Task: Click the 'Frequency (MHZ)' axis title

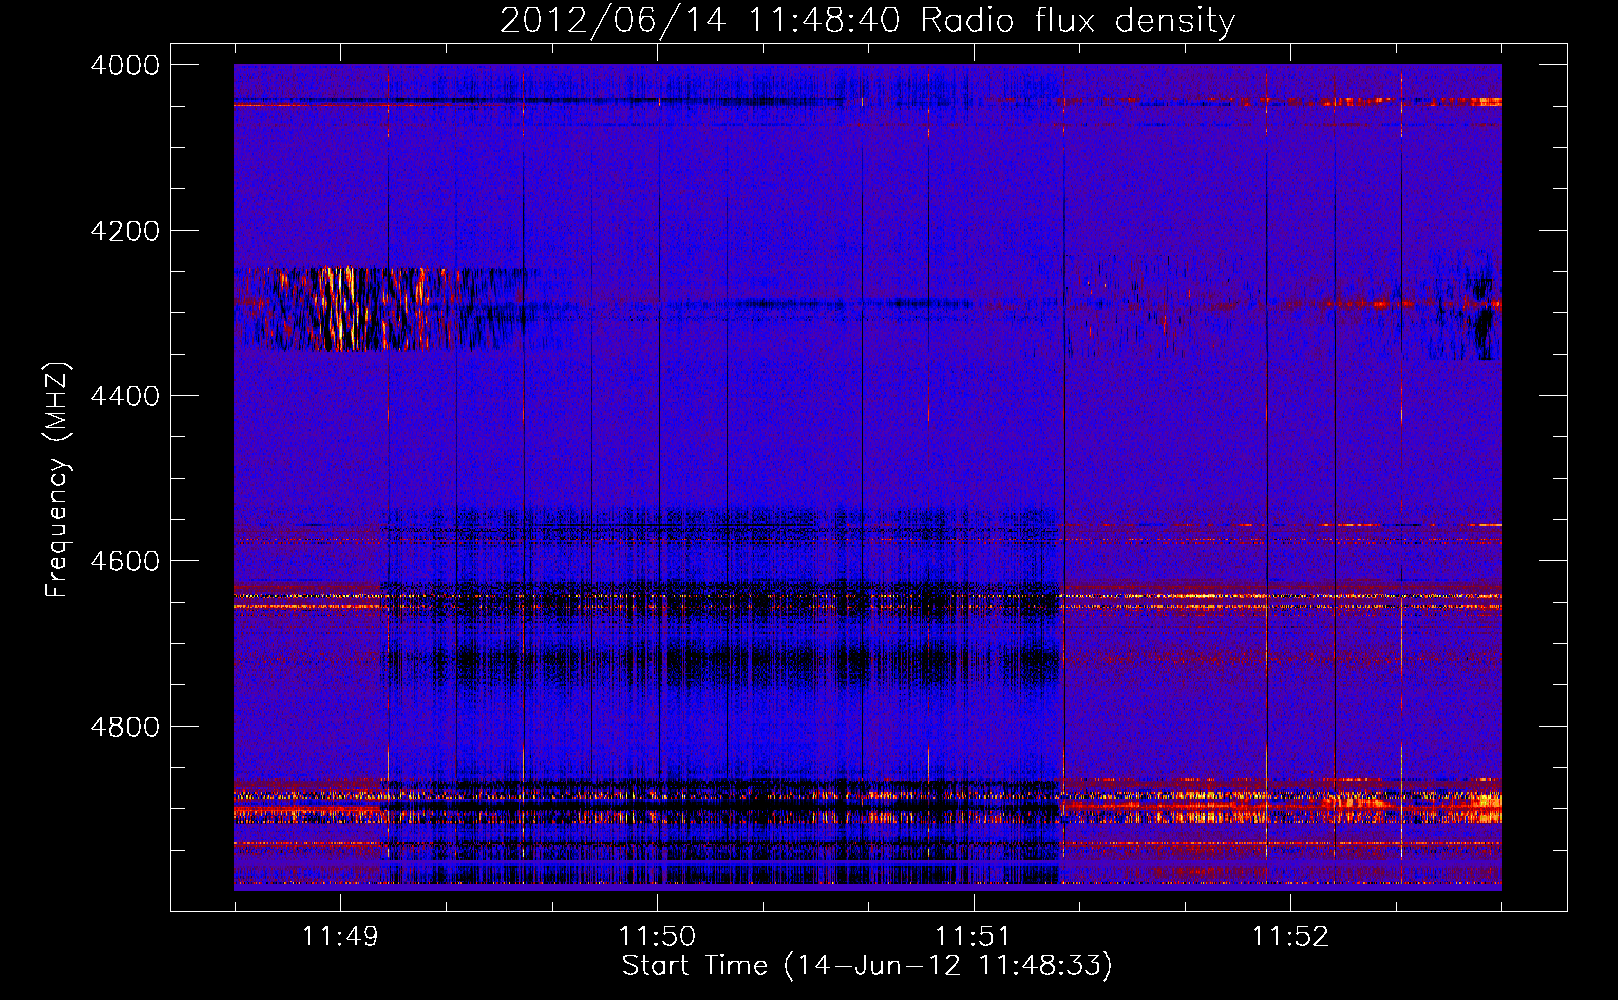Action: (x=58, y=480)
